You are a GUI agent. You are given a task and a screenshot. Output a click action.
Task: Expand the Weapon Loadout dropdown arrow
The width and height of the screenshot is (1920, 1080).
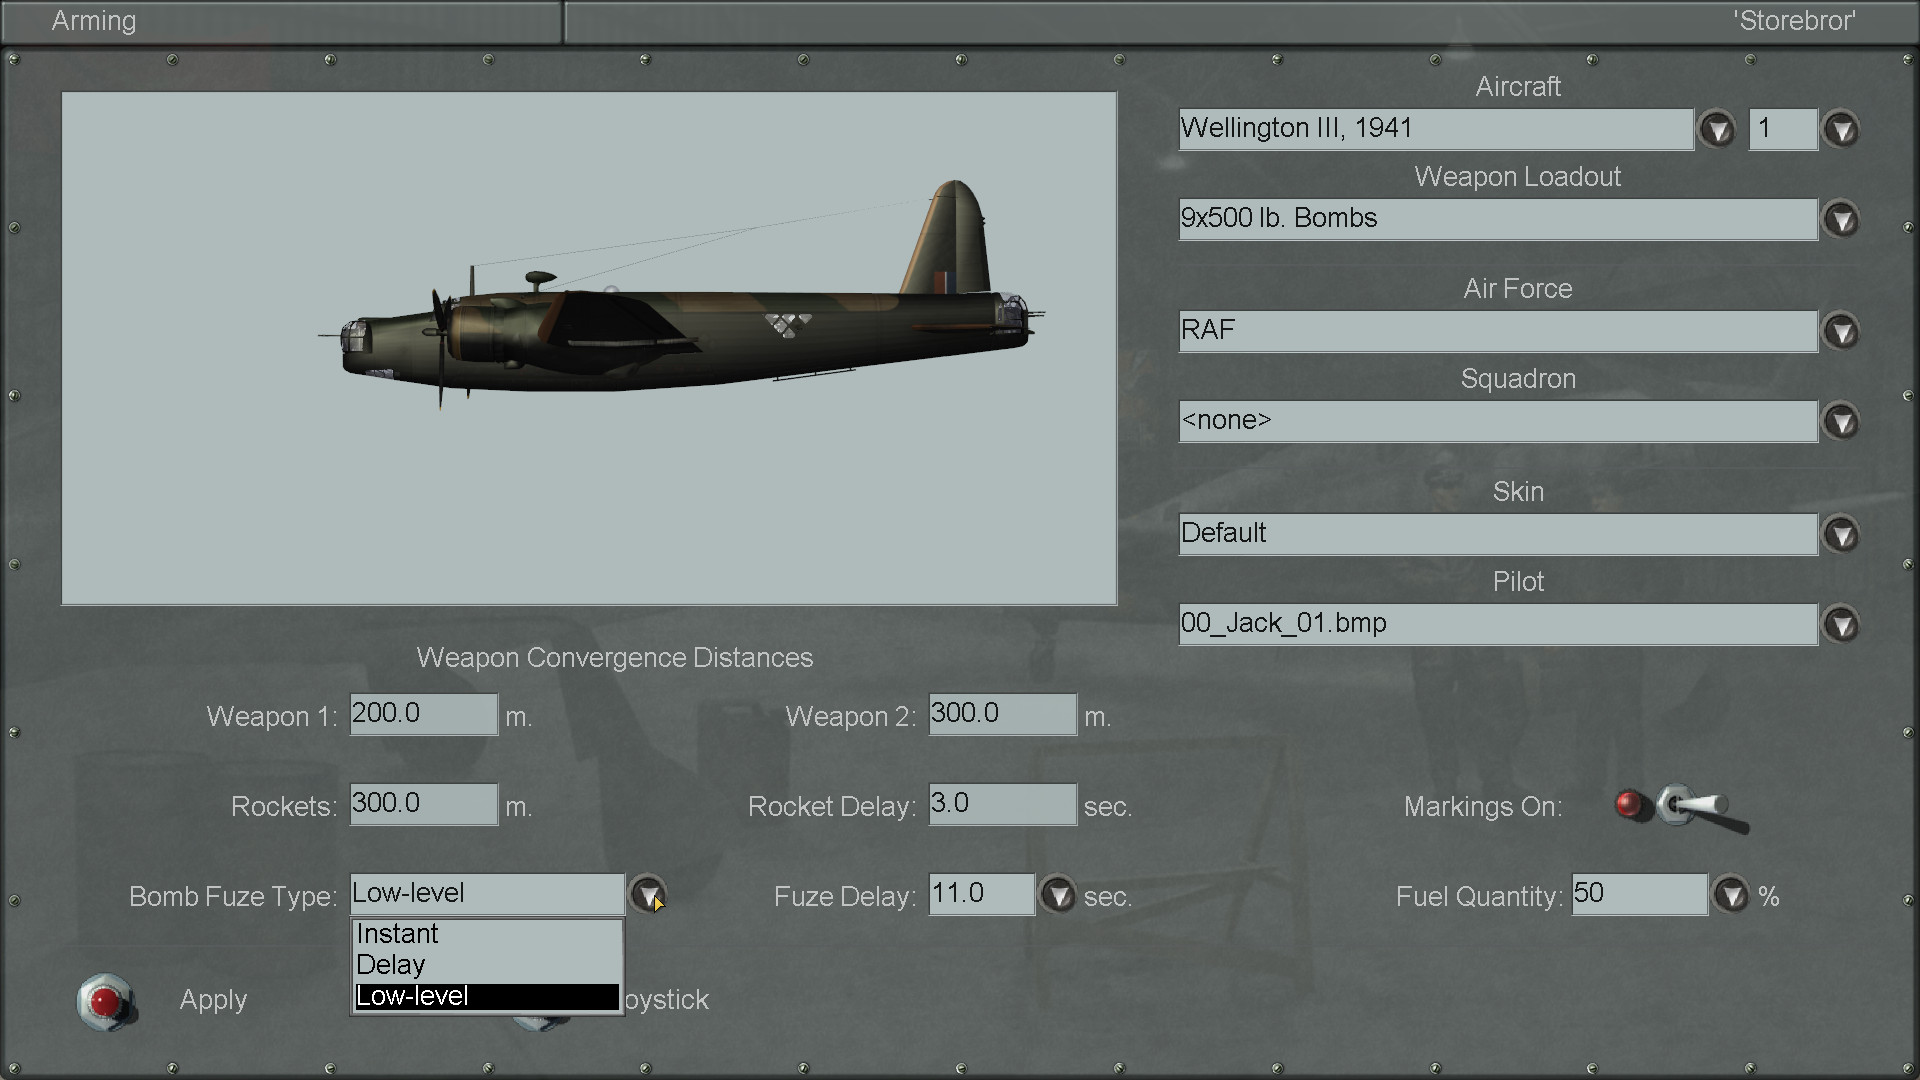pos(1841,220)
